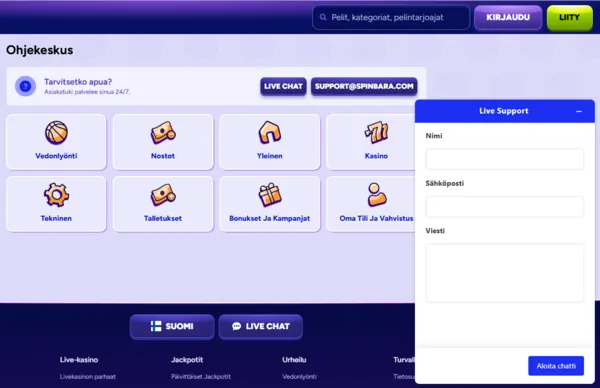Select the Bonukset Ja Kampanjat gift icon
The width and height of the screenshot is (600, 388).
coord(270,195)
